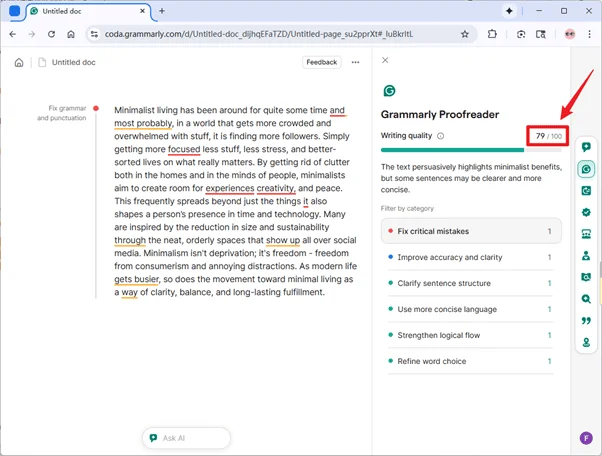Click the Ask AI input box
The height and width of the screenshot is (456, 602).
[186, 438]
